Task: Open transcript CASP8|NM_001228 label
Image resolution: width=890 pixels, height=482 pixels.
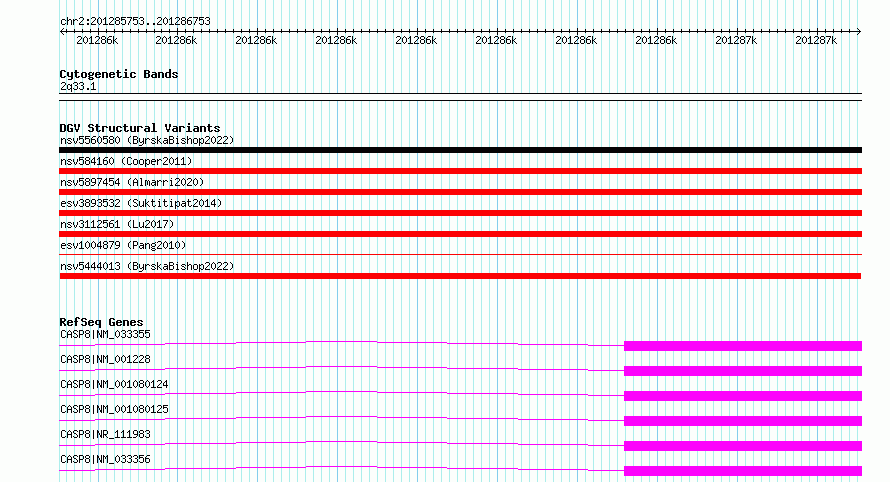Action: [105, 359]
